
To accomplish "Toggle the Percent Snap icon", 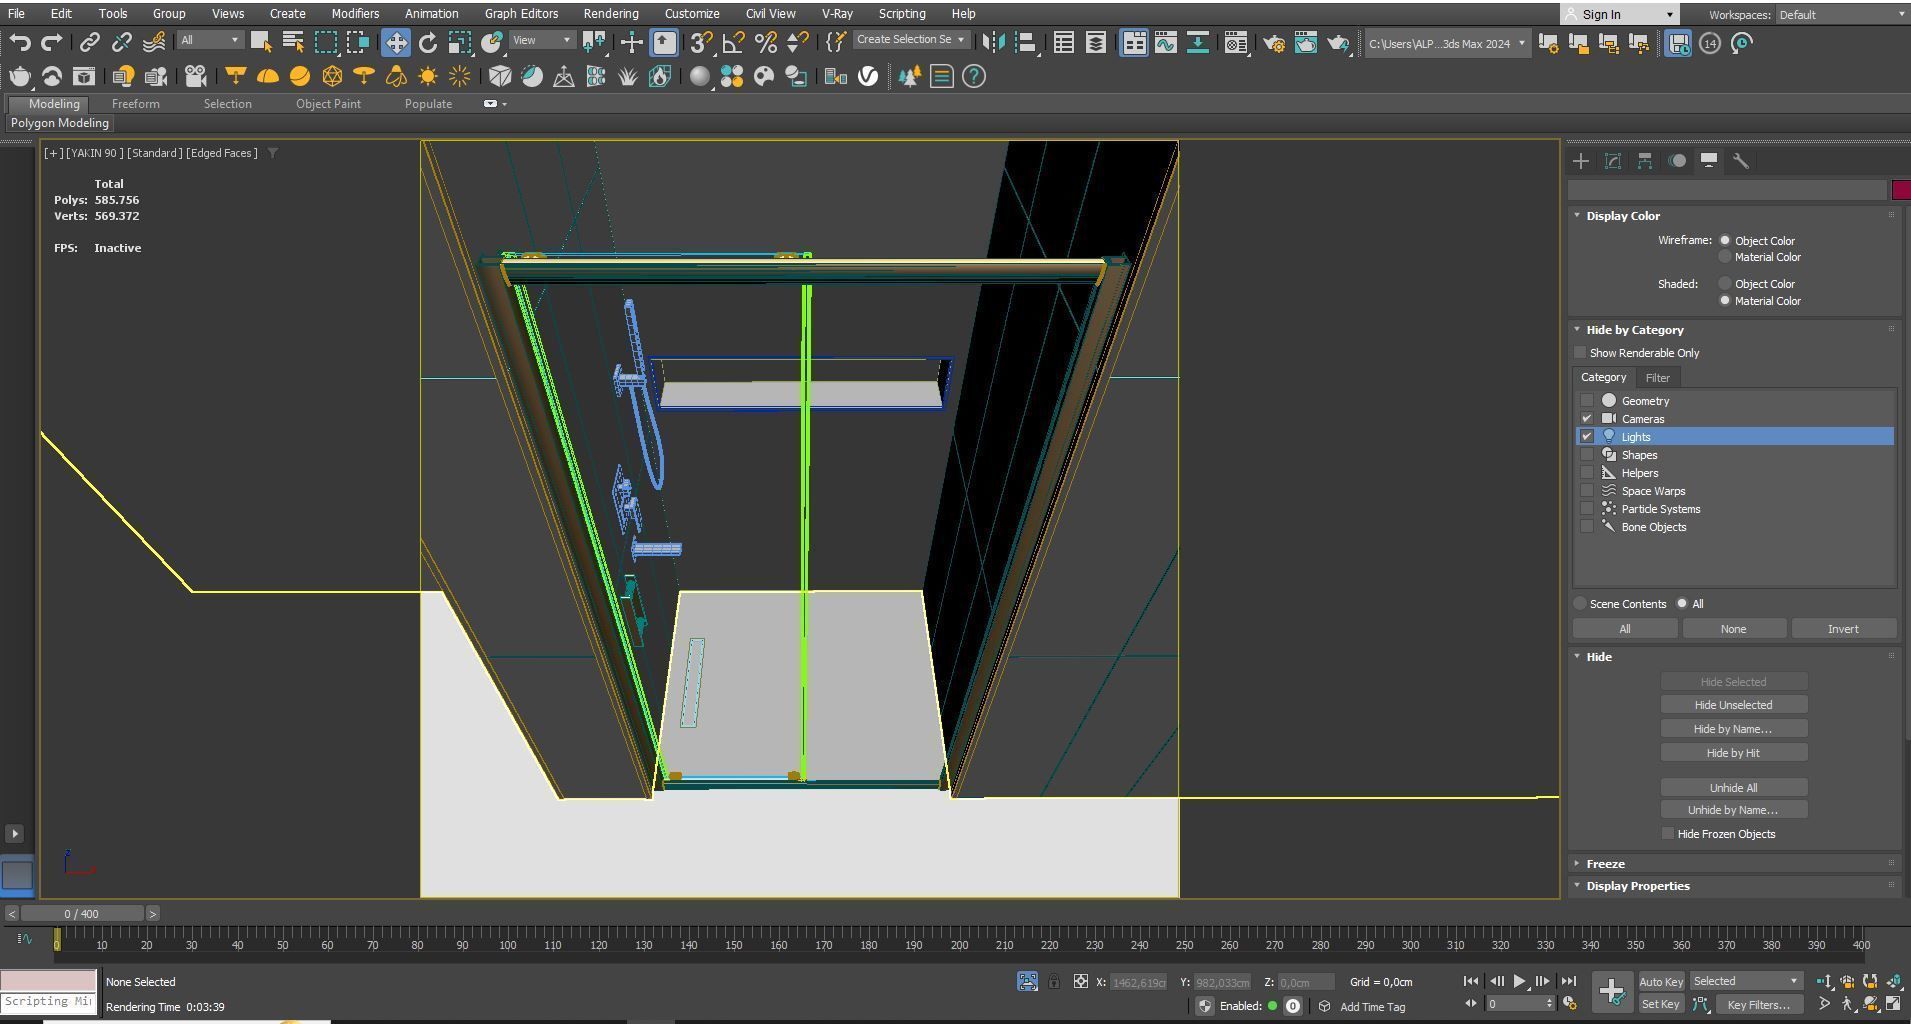I will point(765,43).
